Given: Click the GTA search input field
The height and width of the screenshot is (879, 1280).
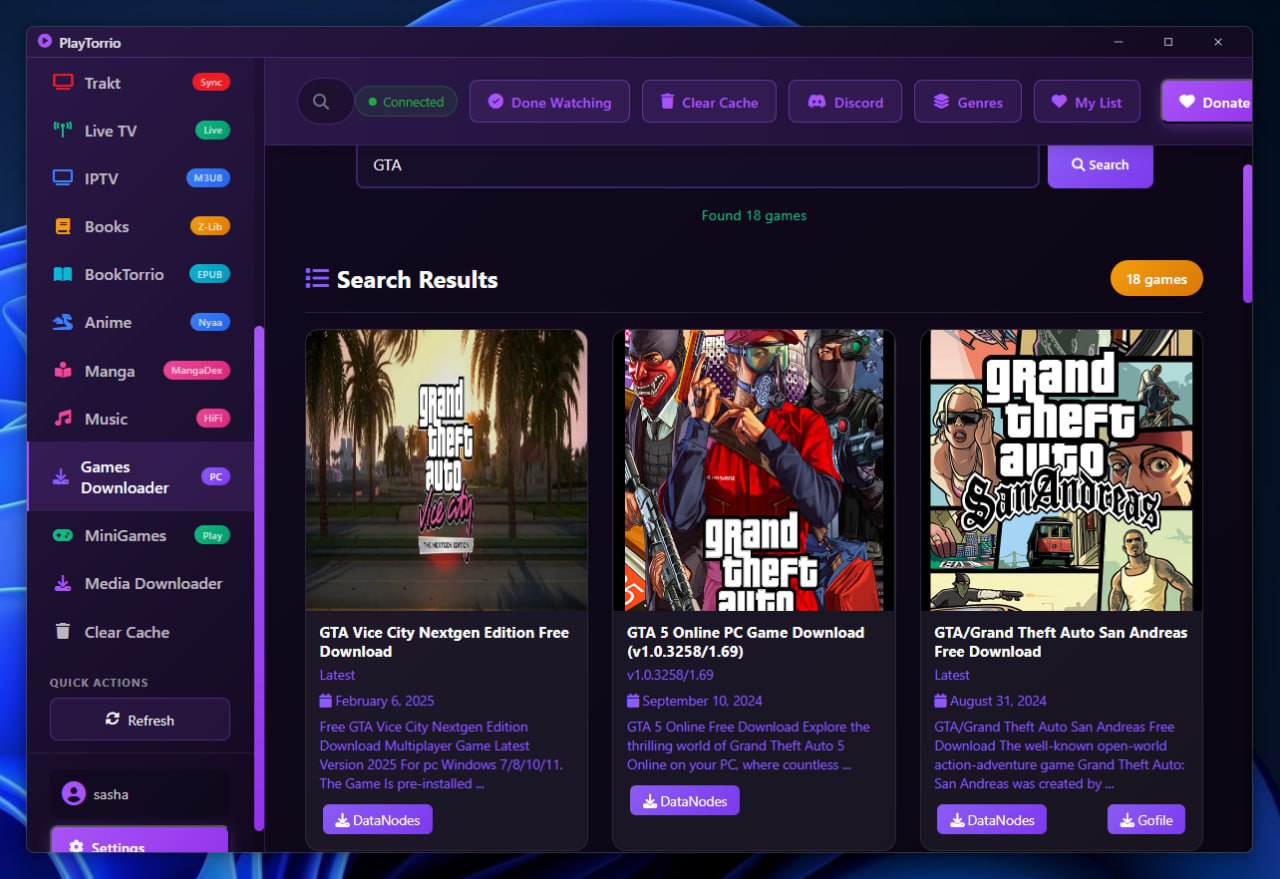Looking at the screenshot, I should (x=697, y=165).
